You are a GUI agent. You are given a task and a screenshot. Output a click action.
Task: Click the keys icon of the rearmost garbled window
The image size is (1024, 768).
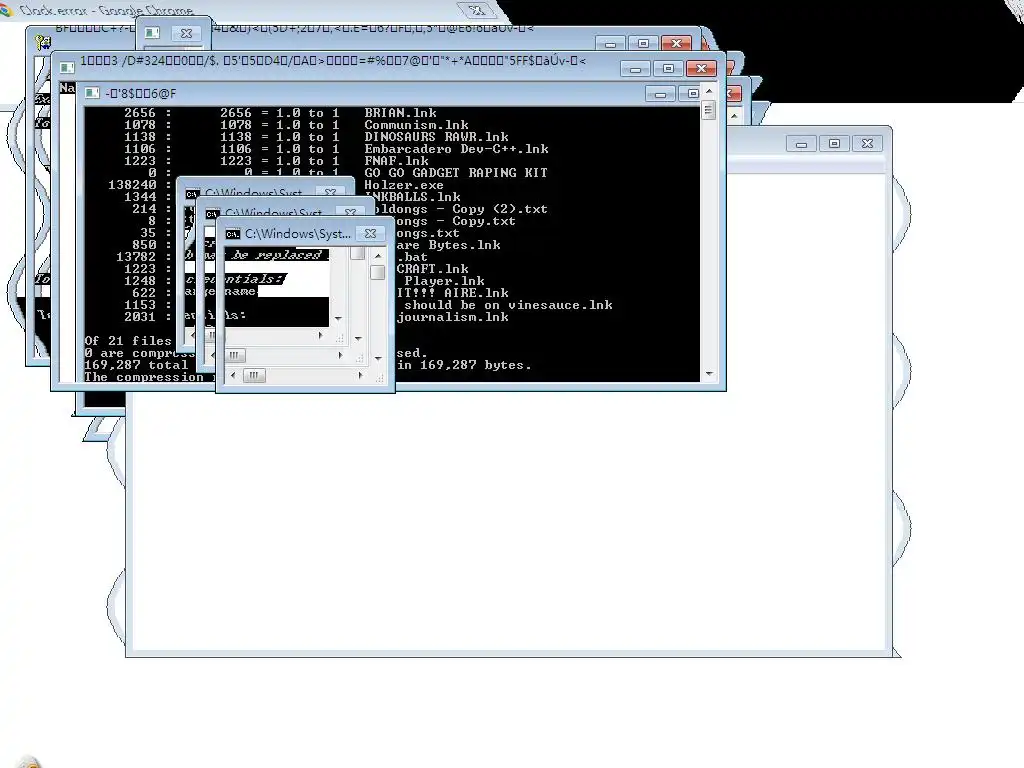pyautogui.click(x=43, y=42)
